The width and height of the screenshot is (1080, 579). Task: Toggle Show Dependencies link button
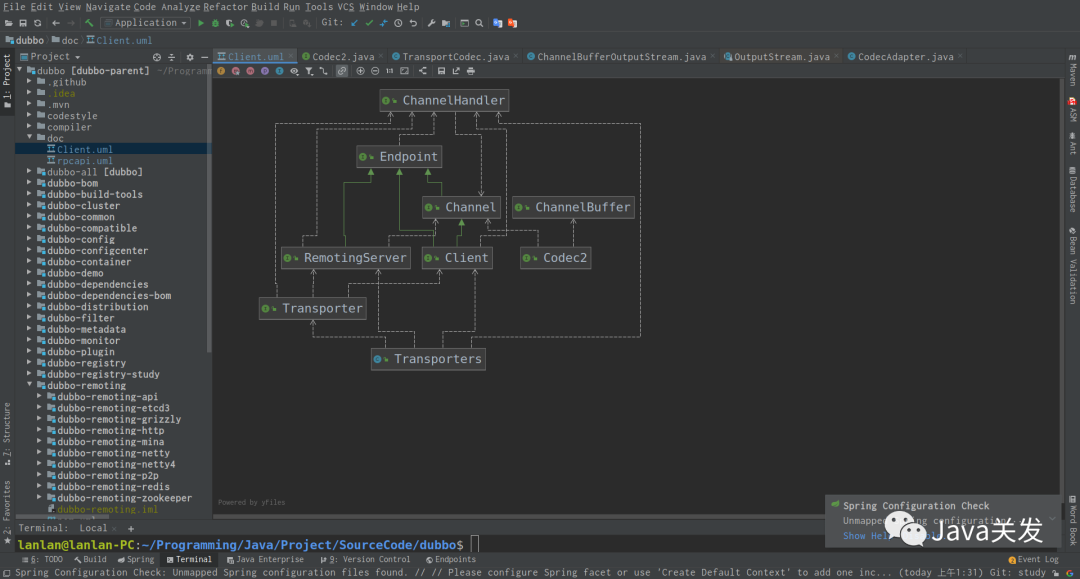[342, 71]
